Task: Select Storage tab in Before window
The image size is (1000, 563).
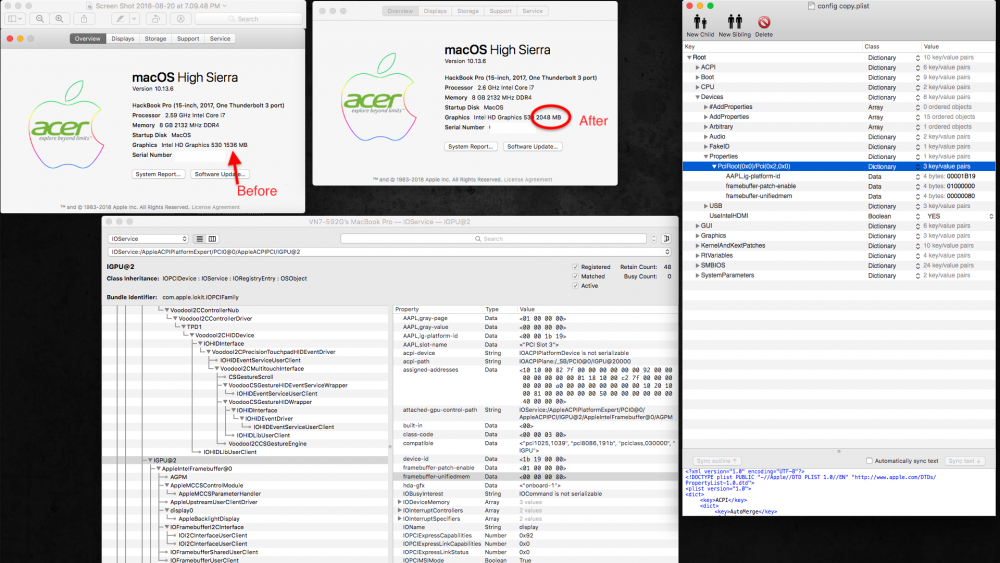Action: click(155, 39)
